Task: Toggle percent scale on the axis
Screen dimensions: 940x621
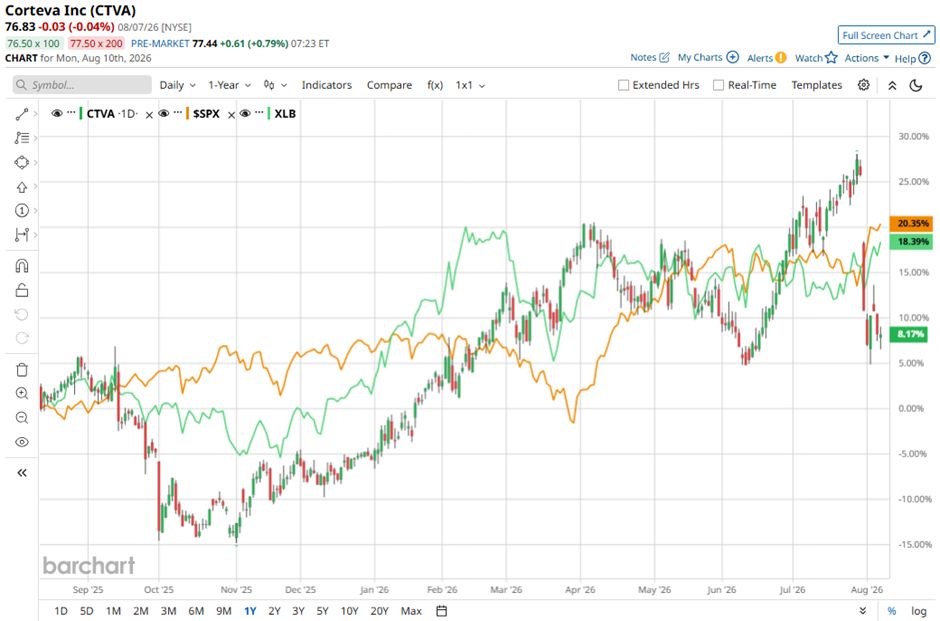Action: coord(892,611)
